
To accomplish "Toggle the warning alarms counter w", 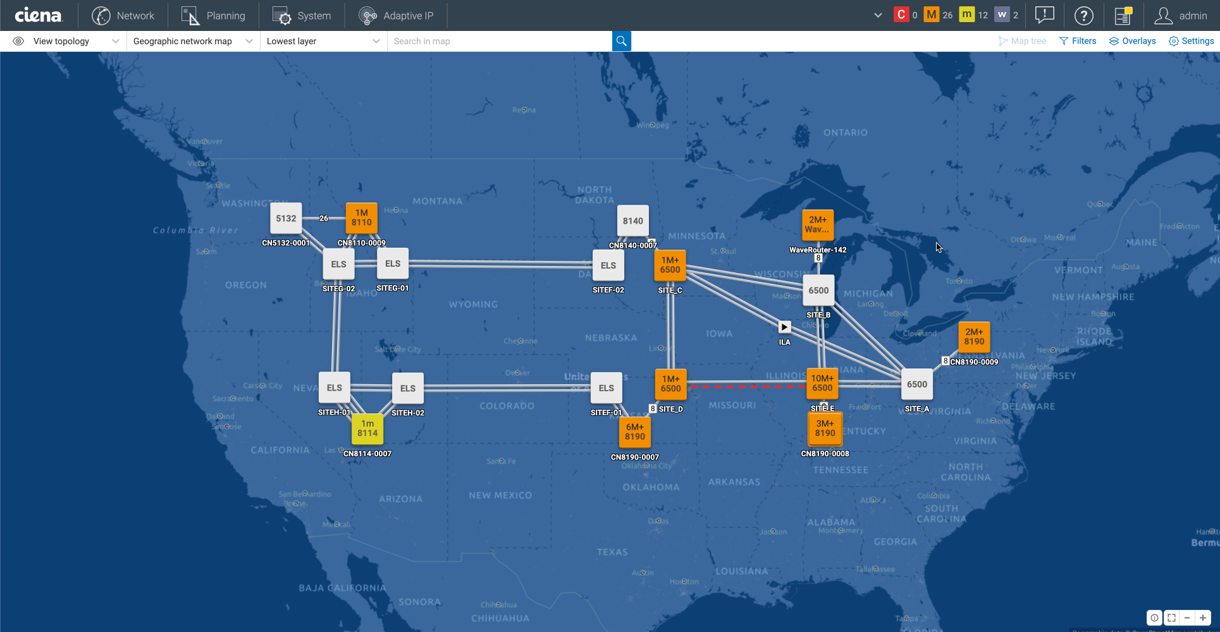I will [1001, 15].
